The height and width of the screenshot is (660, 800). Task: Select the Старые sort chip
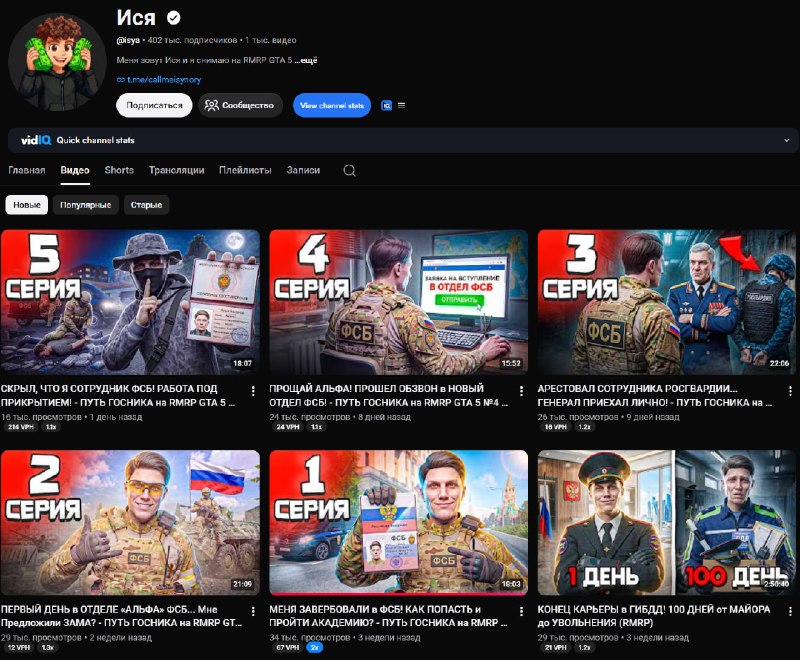click(x=146, y=205)
